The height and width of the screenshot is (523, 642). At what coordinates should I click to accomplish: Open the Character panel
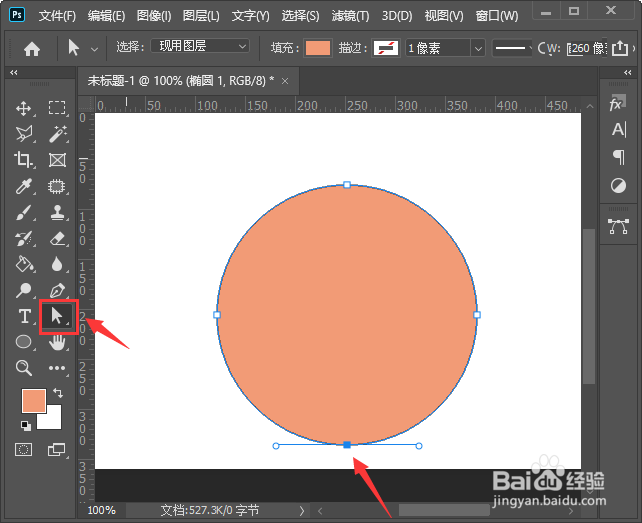click(x=619, y=130)
